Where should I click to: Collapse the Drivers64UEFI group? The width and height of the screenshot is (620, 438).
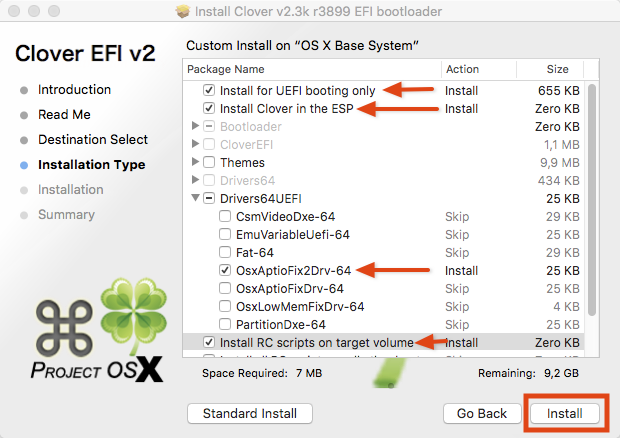[195, 198]
